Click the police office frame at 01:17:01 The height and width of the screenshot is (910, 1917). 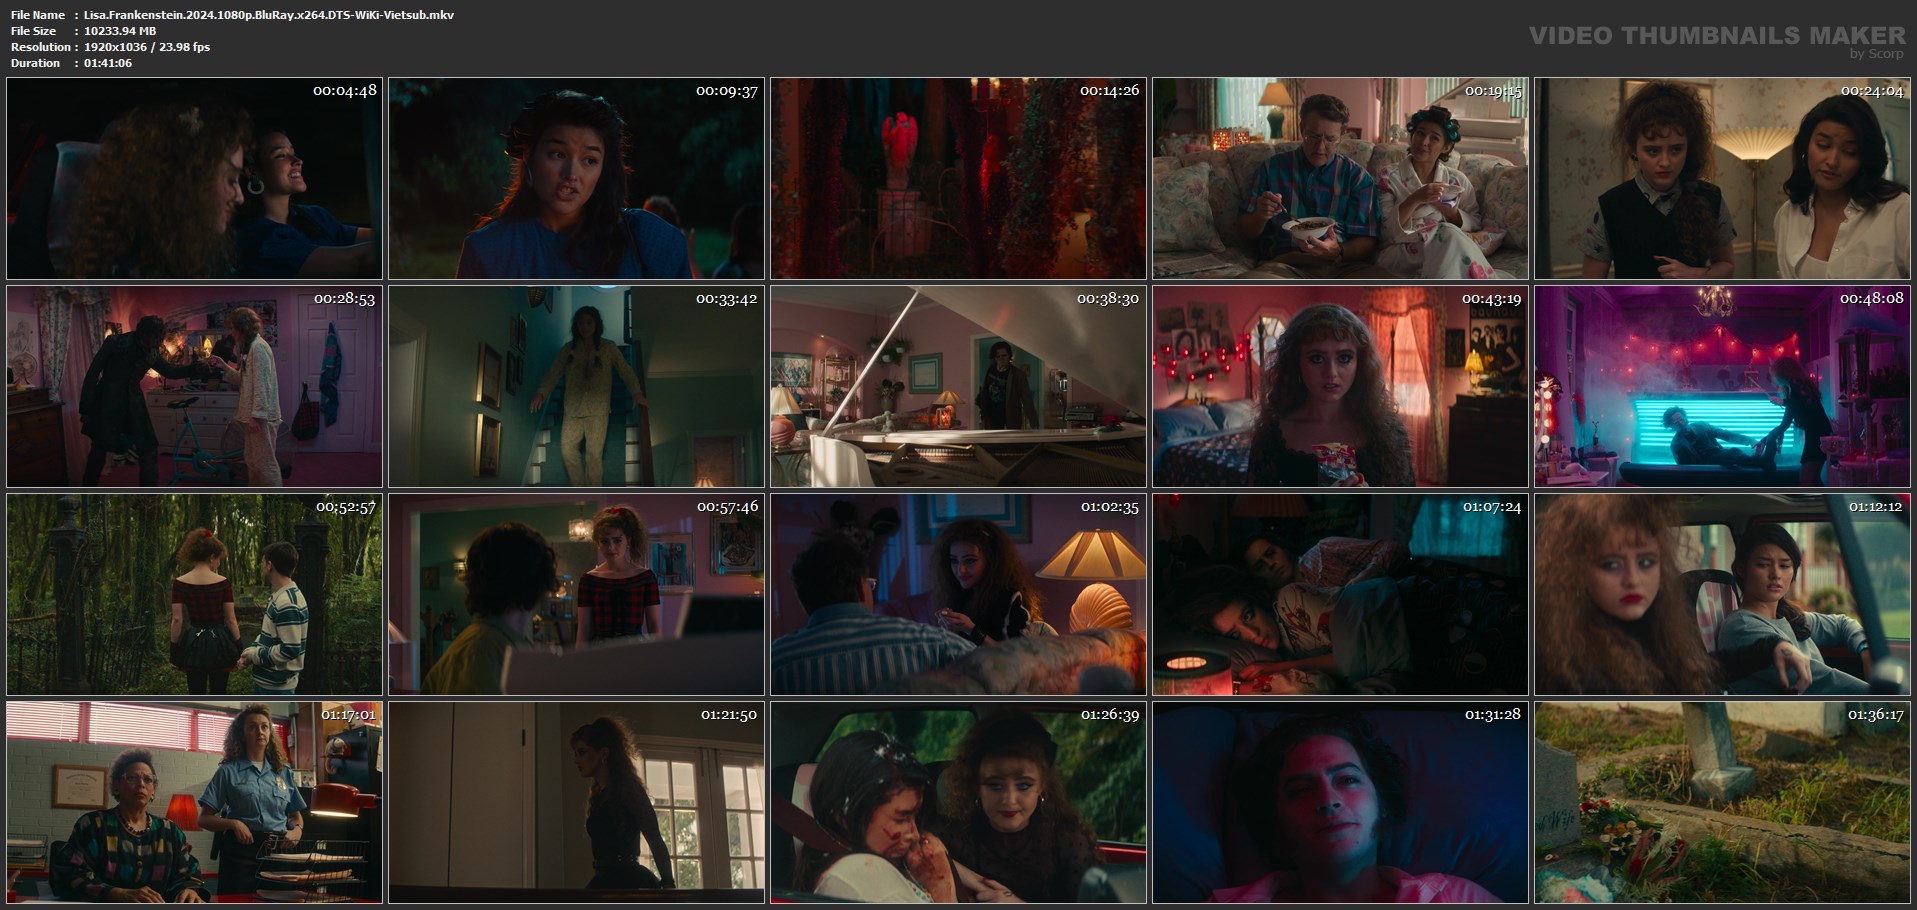194,802
